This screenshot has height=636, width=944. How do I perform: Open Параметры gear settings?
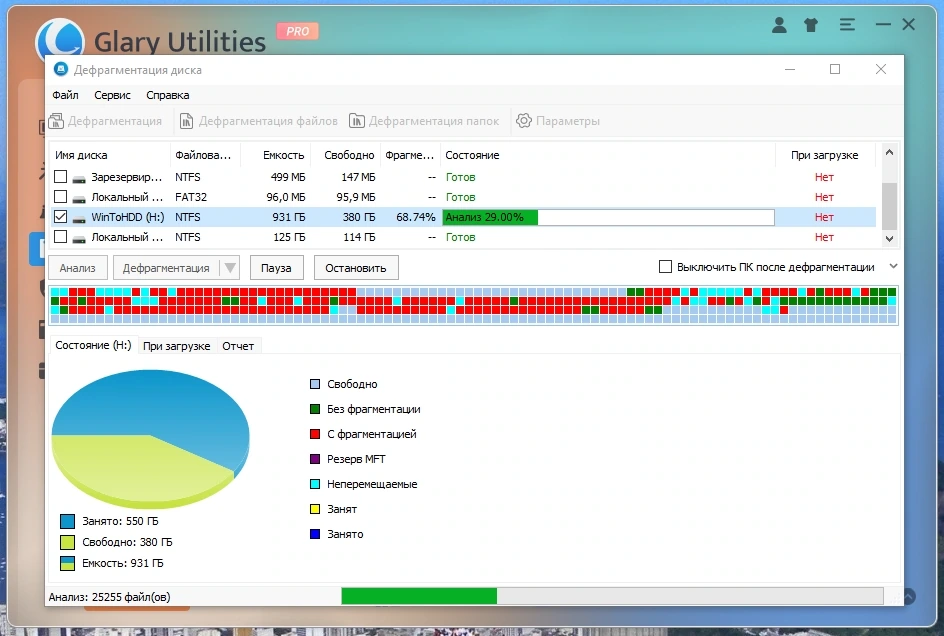click(x=558, y=121)
